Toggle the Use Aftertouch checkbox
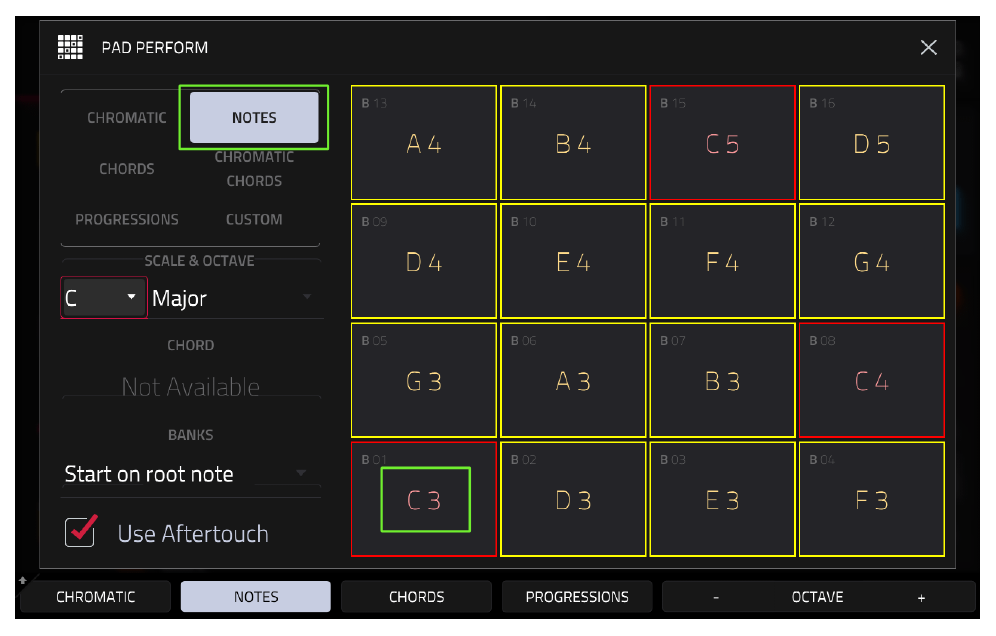 point(81,531)
